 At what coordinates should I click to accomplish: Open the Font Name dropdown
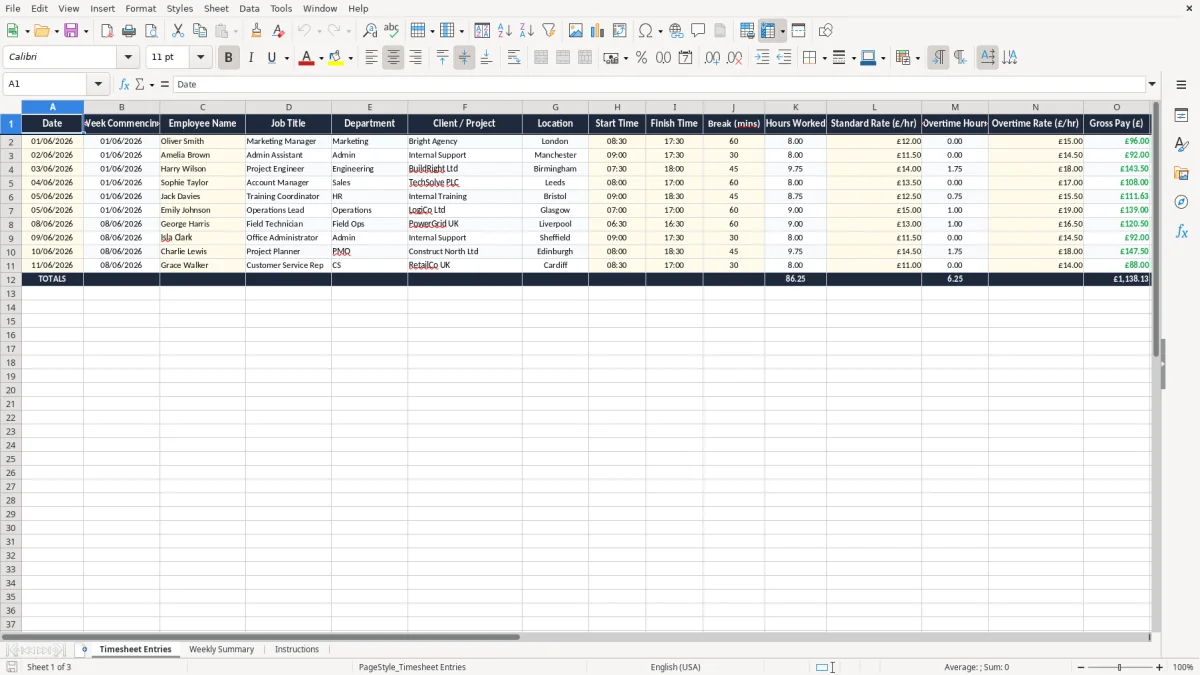(x=128, y=58)
